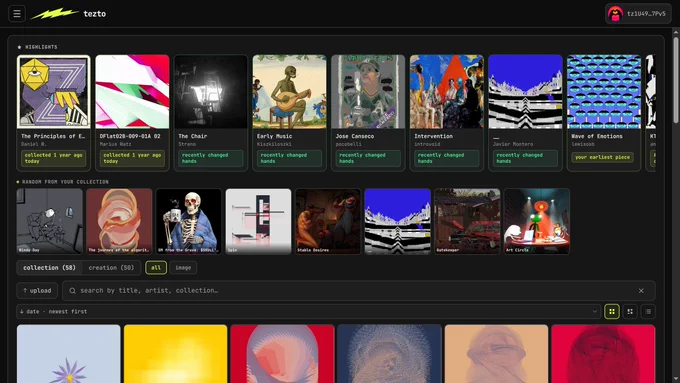680x383 pixels.
Task: Focus the search by title field
Action: [359, 291]
